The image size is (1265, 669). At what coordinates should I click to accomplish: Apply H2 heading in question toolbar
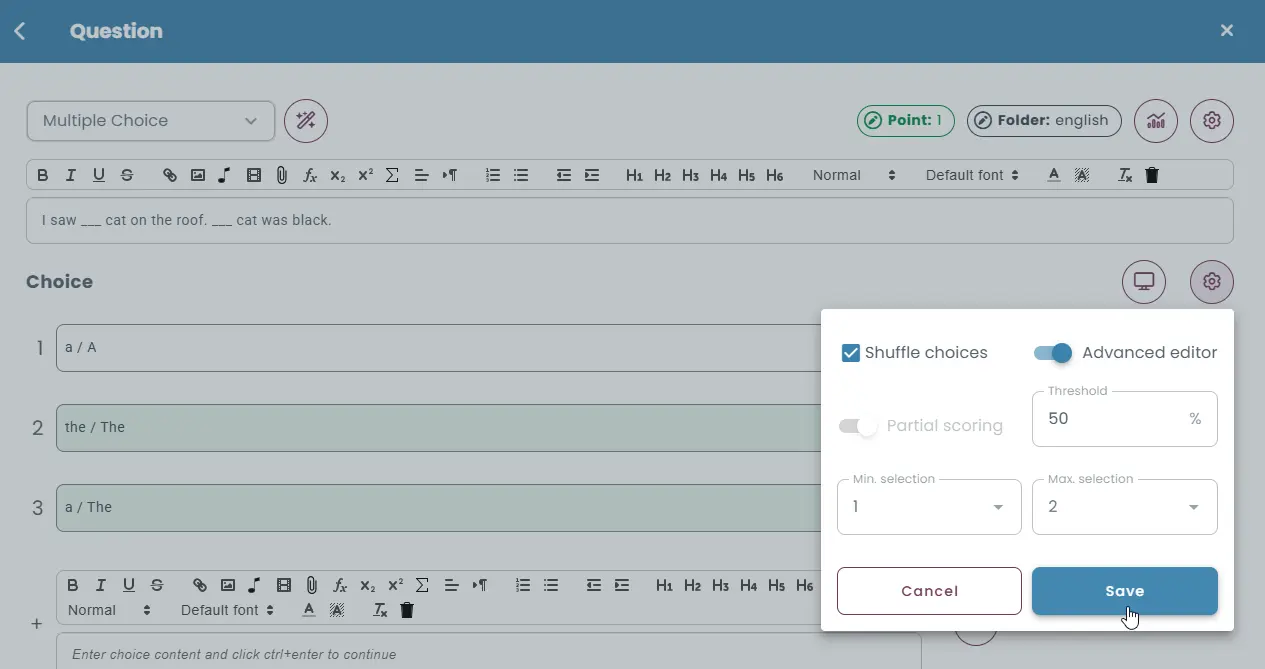(662, 175)
